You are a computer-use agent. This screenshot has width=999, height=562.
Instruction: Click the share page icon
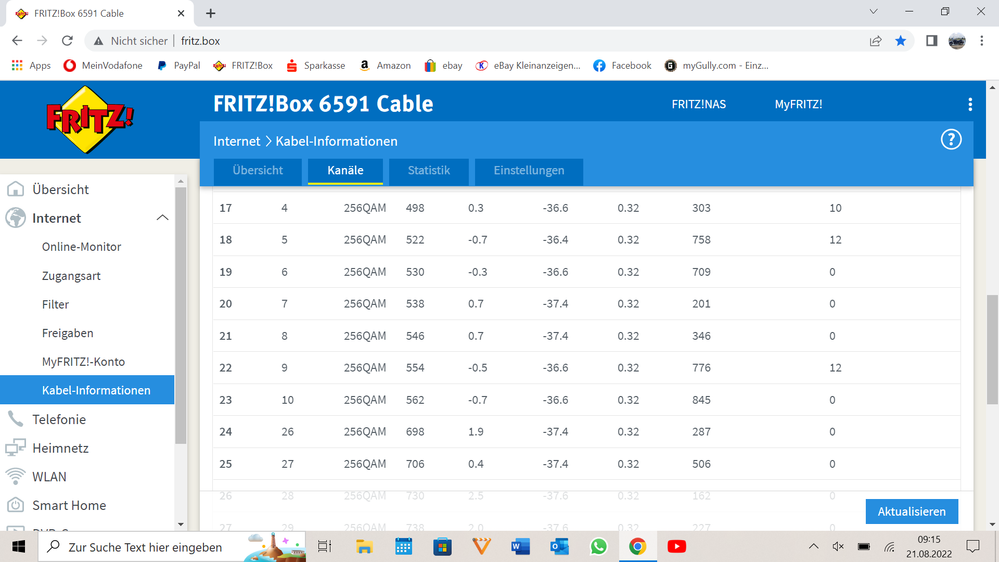click(875, 41)
